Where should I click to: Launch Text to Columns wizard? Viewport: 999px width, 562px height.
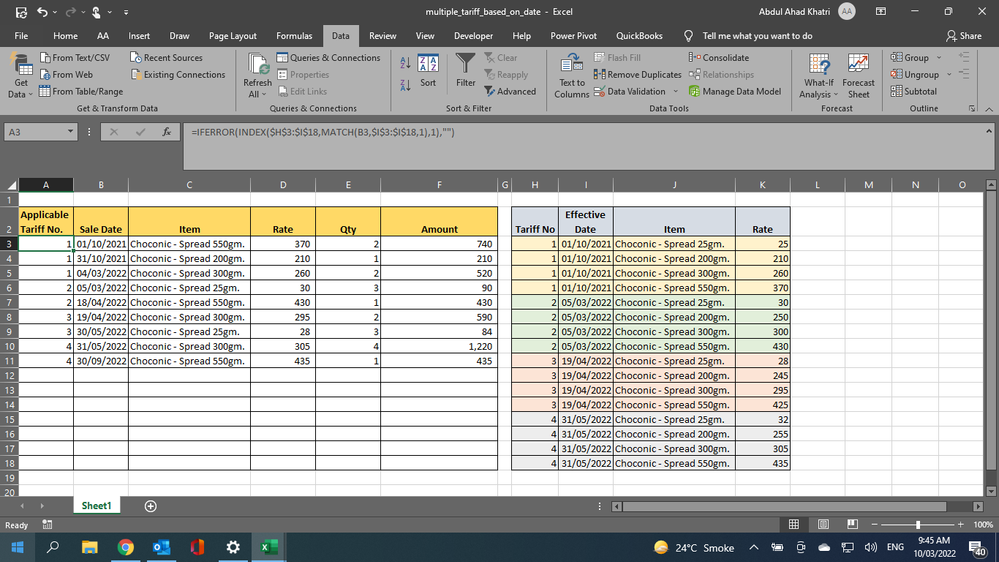pyautogui.click(x=571, y=76)
